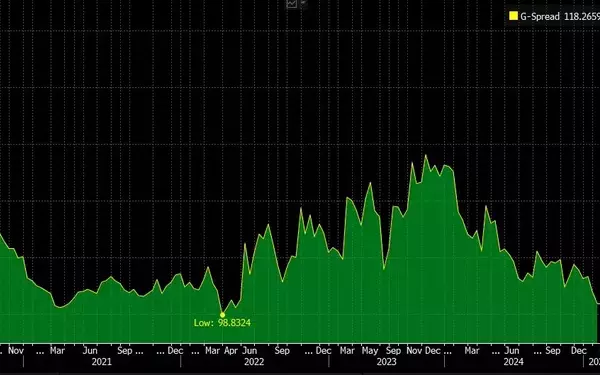
Task: Click the Jun label in the 2022 span
Action: coord(249,351)
